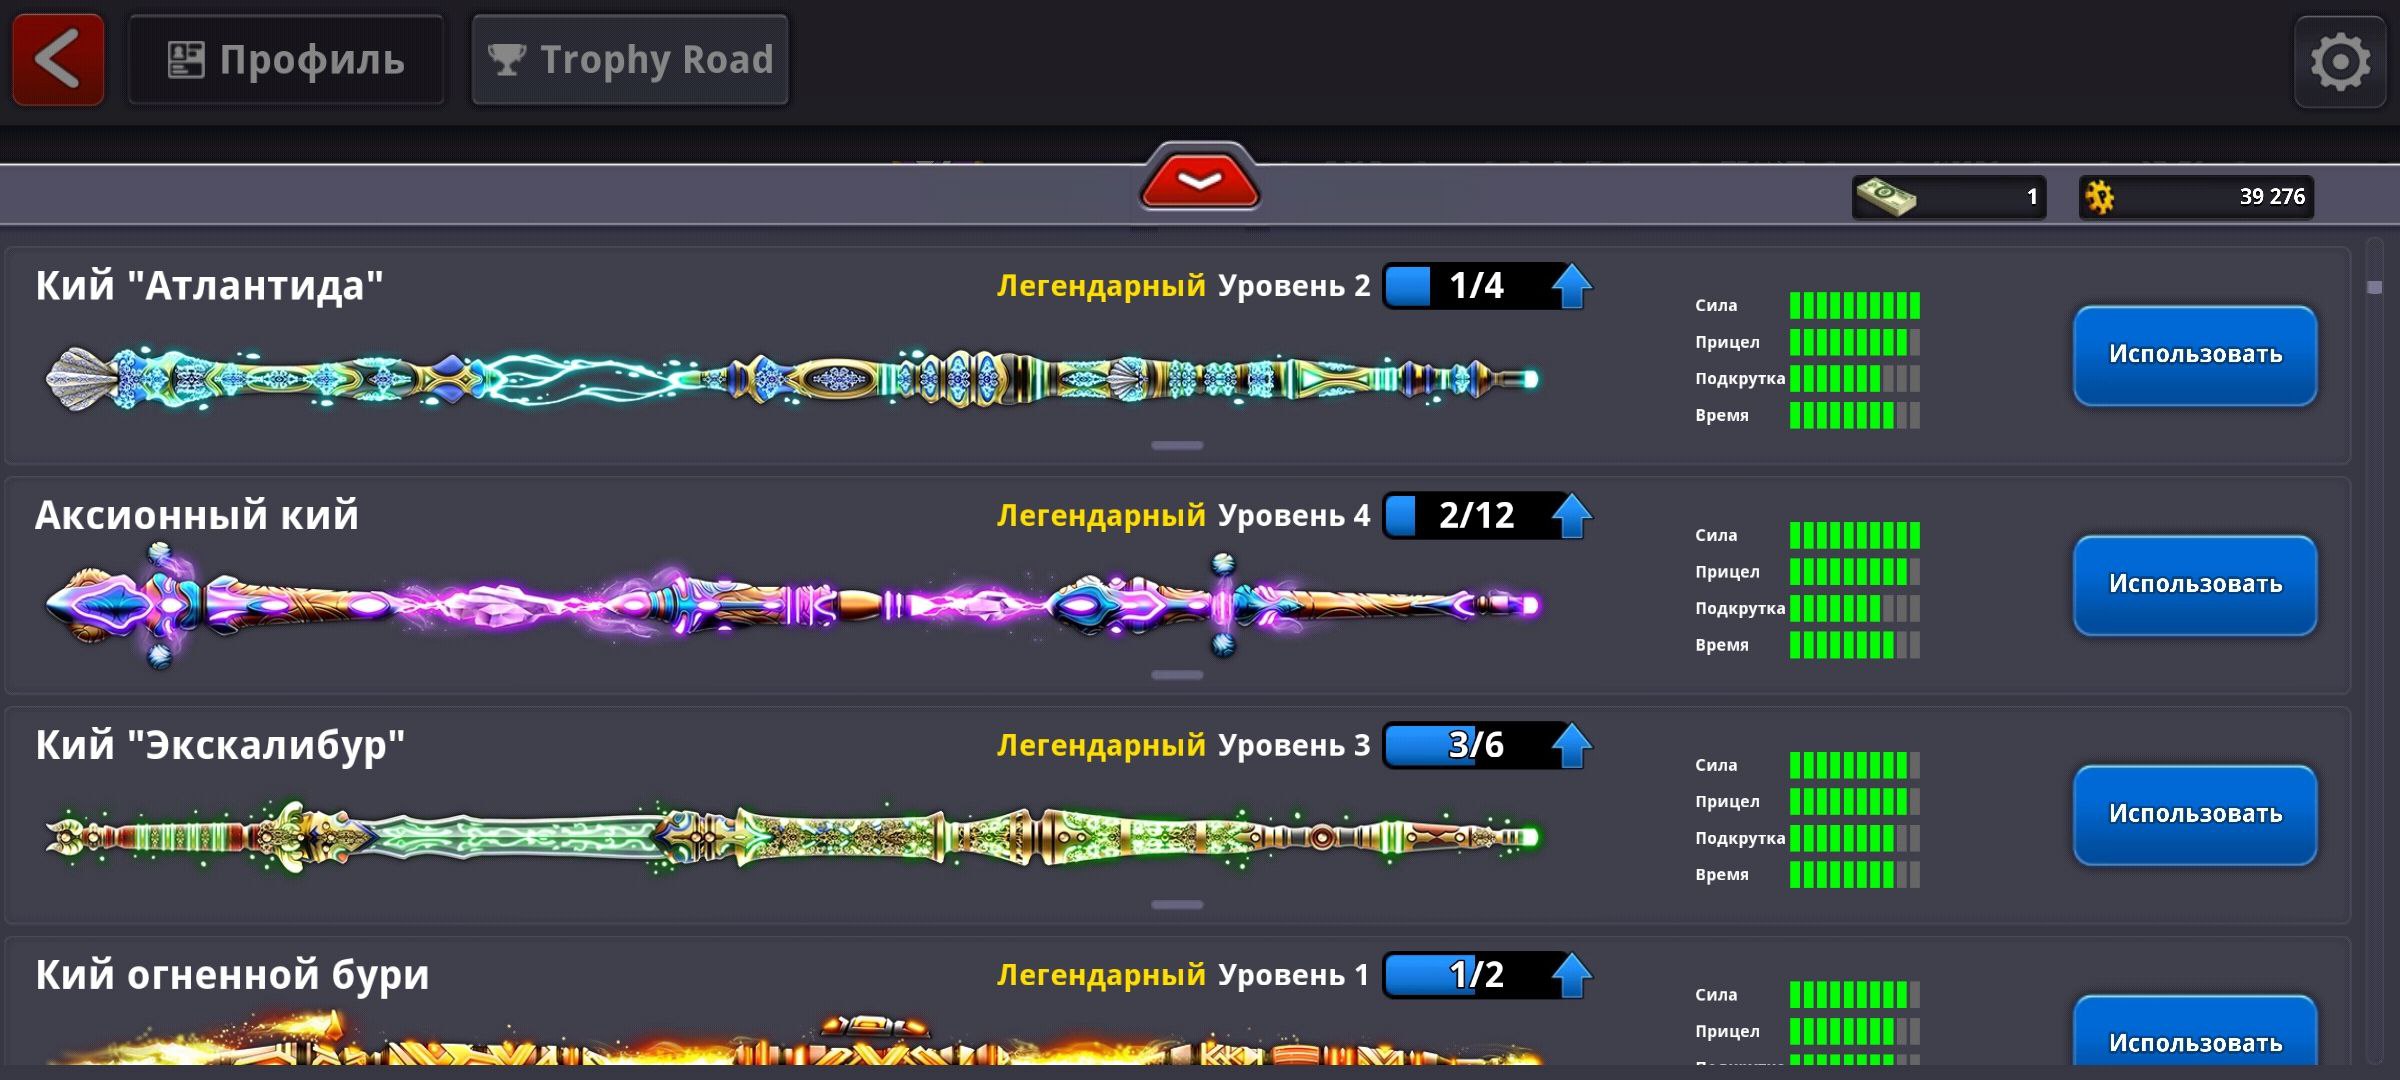The image size is (2400, 1080).
Task: Click the 3/6 progress bar for Экскалибур
Action: click(1476, 745)
